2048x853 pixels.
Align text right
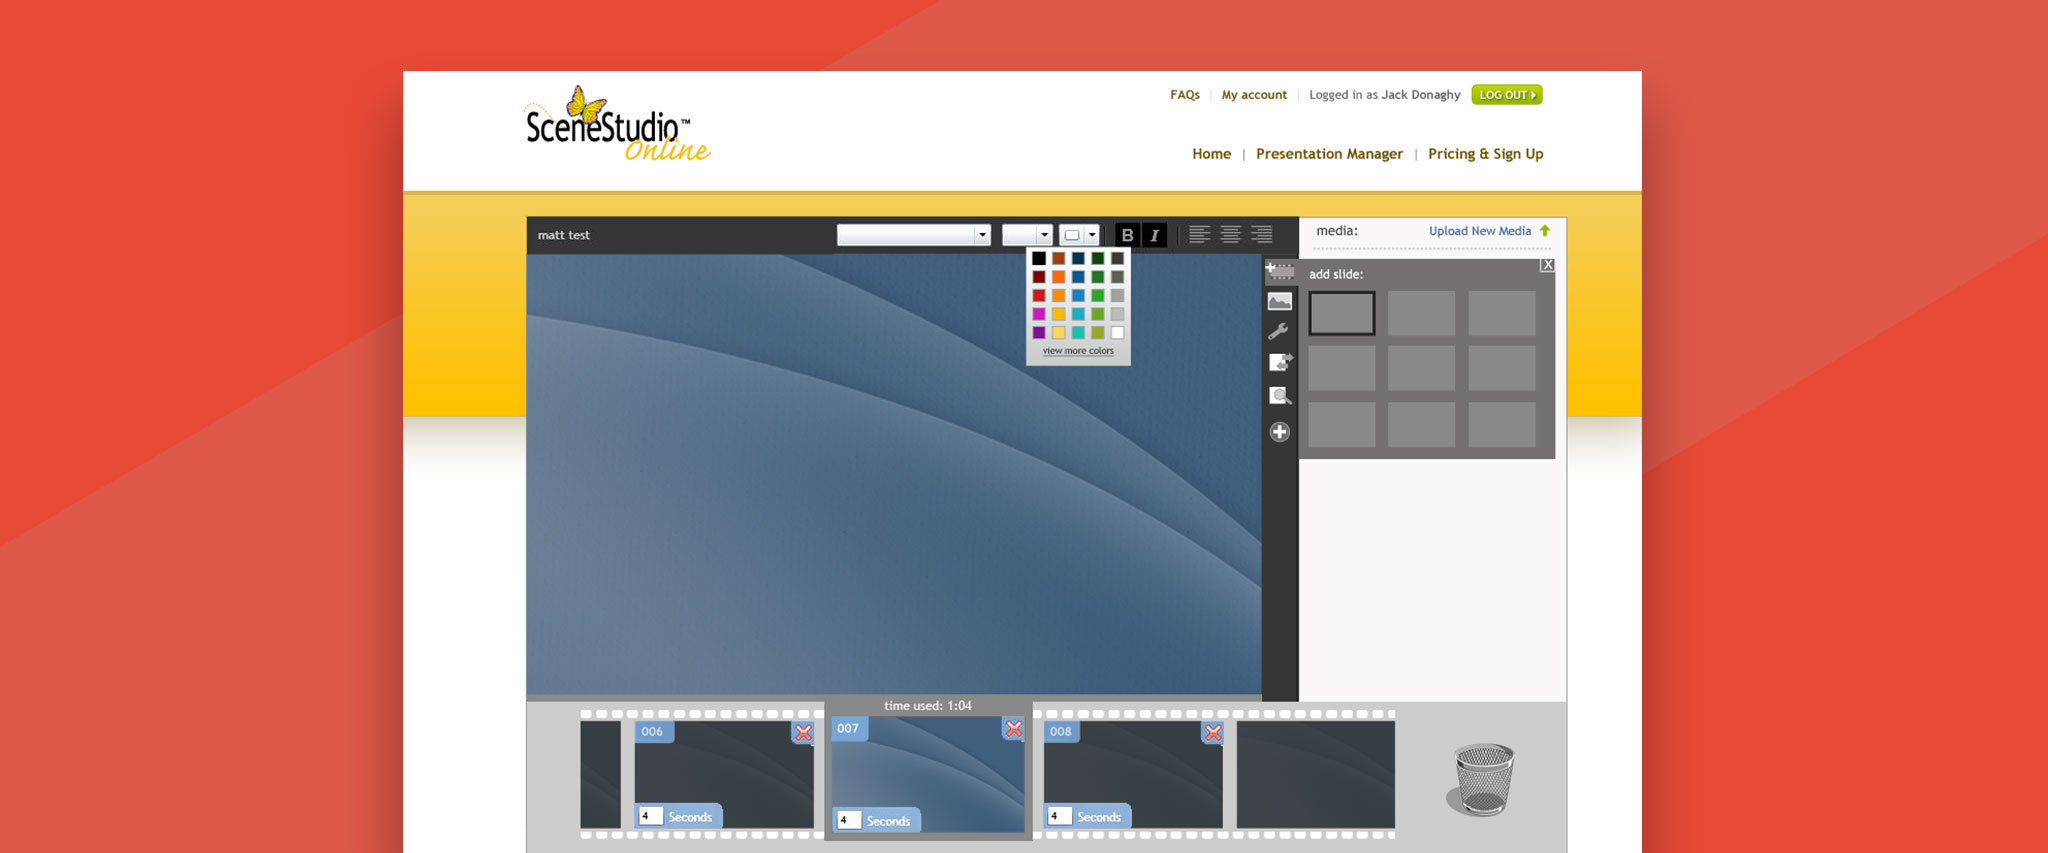point(1262,234)
